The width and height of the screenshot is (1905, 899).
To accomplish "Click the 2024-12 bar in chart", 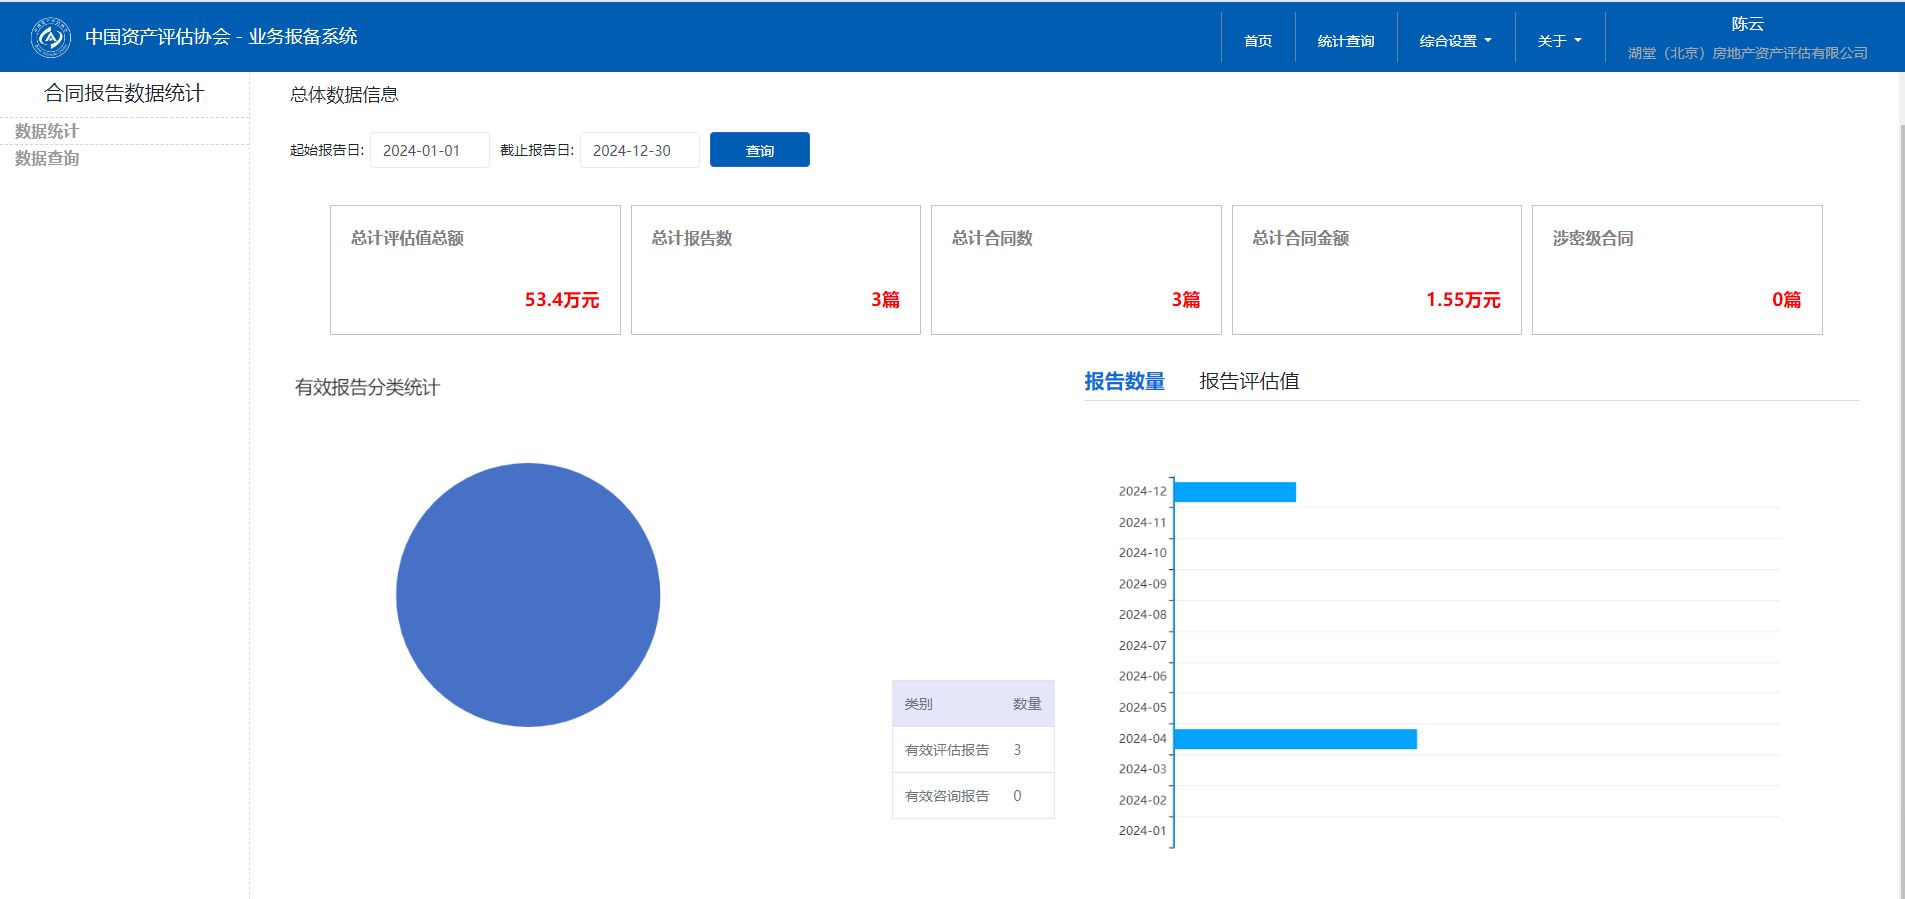I will (1234, 492).
